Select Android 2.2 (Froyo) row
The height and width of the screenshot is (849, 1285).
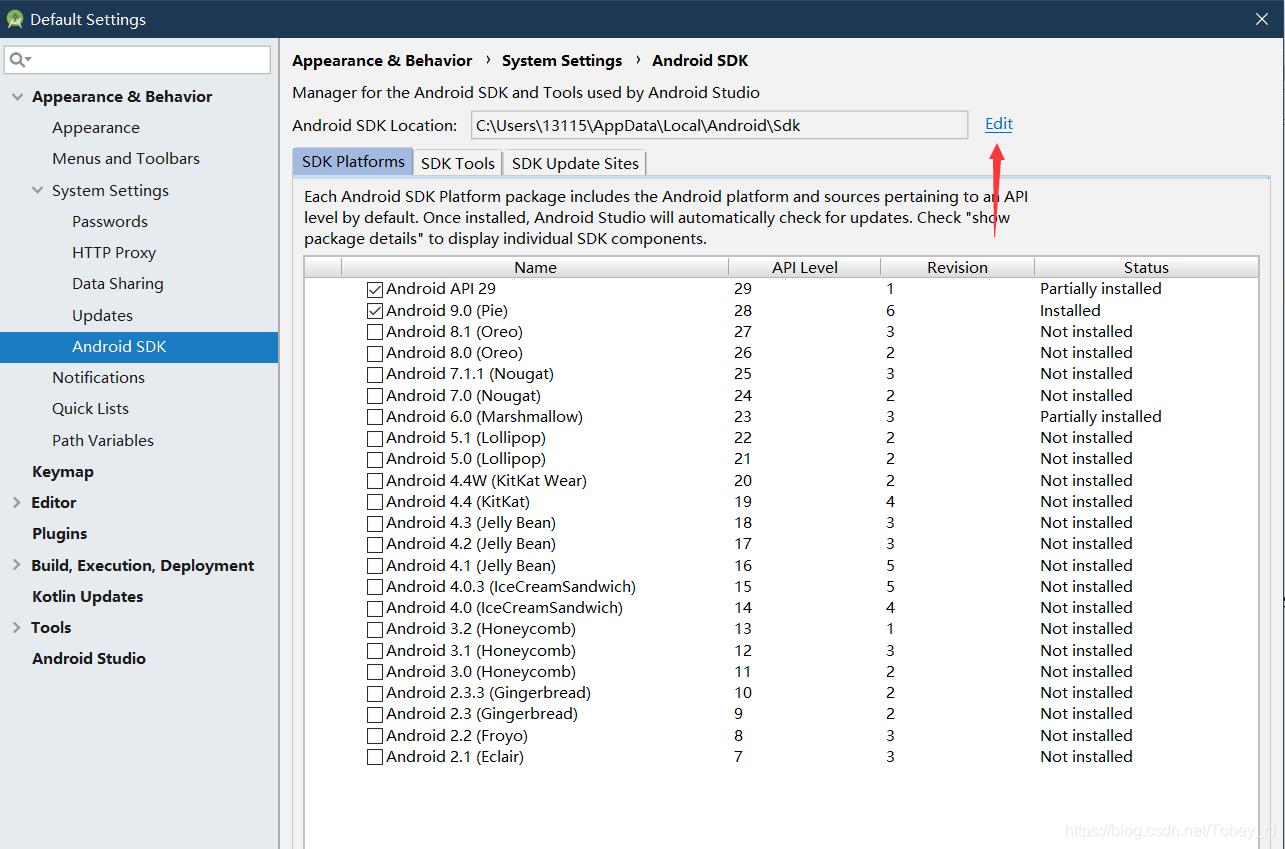click(x=781, y=736)
